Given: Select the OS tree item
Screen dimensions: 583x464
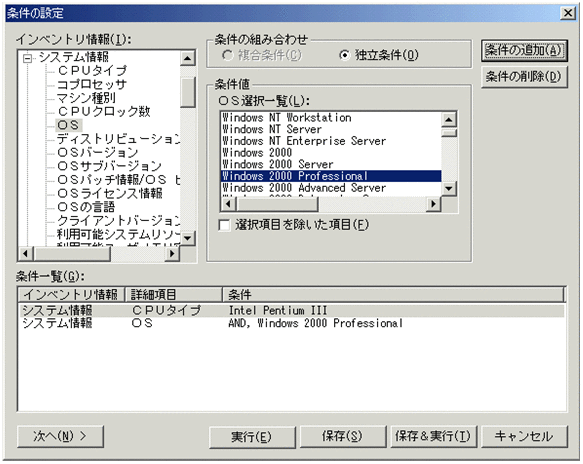Looking at the screenshot, I should [68, 125].
